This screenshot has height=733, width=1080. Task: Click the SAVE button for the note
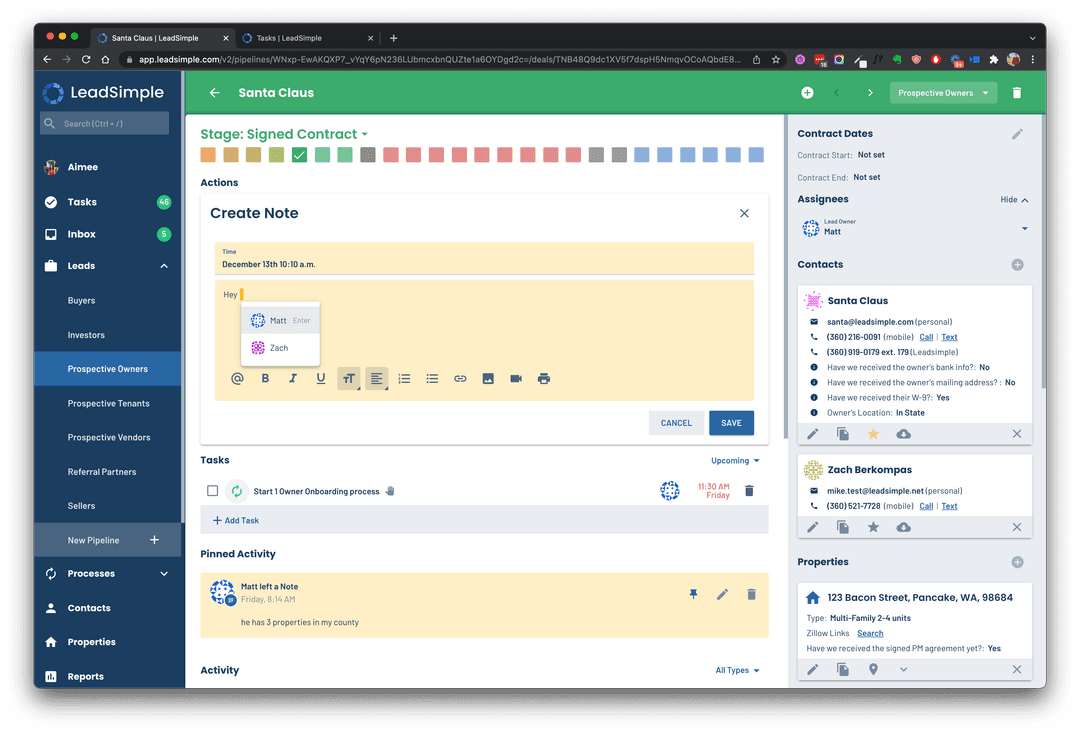click(x=731, y=423)
